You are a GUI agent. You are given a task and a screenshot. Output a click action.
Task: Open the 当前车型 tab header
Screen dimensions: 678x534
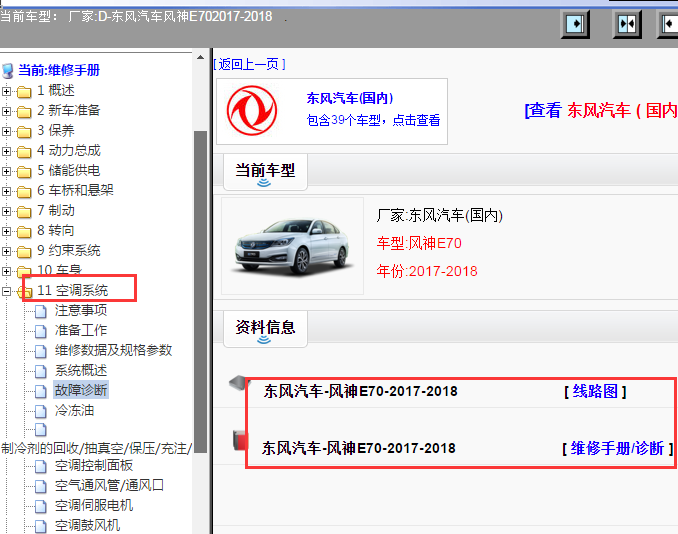pos(265,172)
